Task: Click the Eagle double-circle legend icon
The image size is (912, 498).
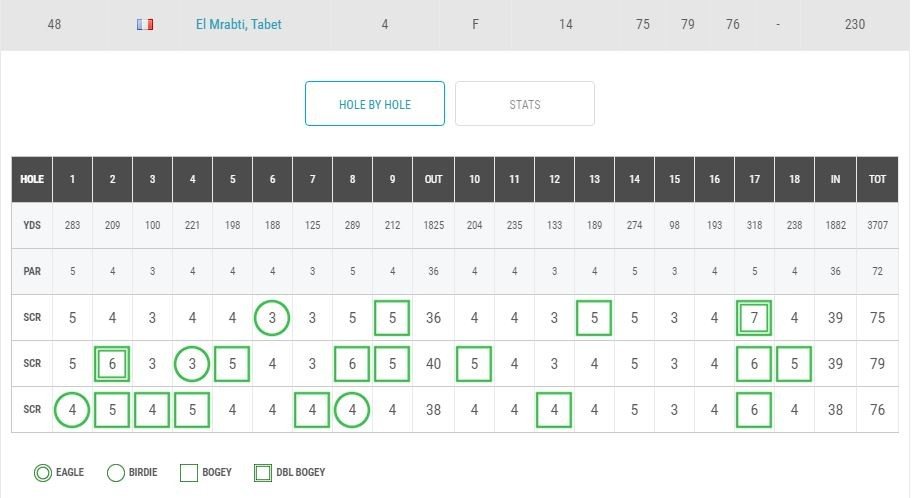Action: [x=42, y=472]
